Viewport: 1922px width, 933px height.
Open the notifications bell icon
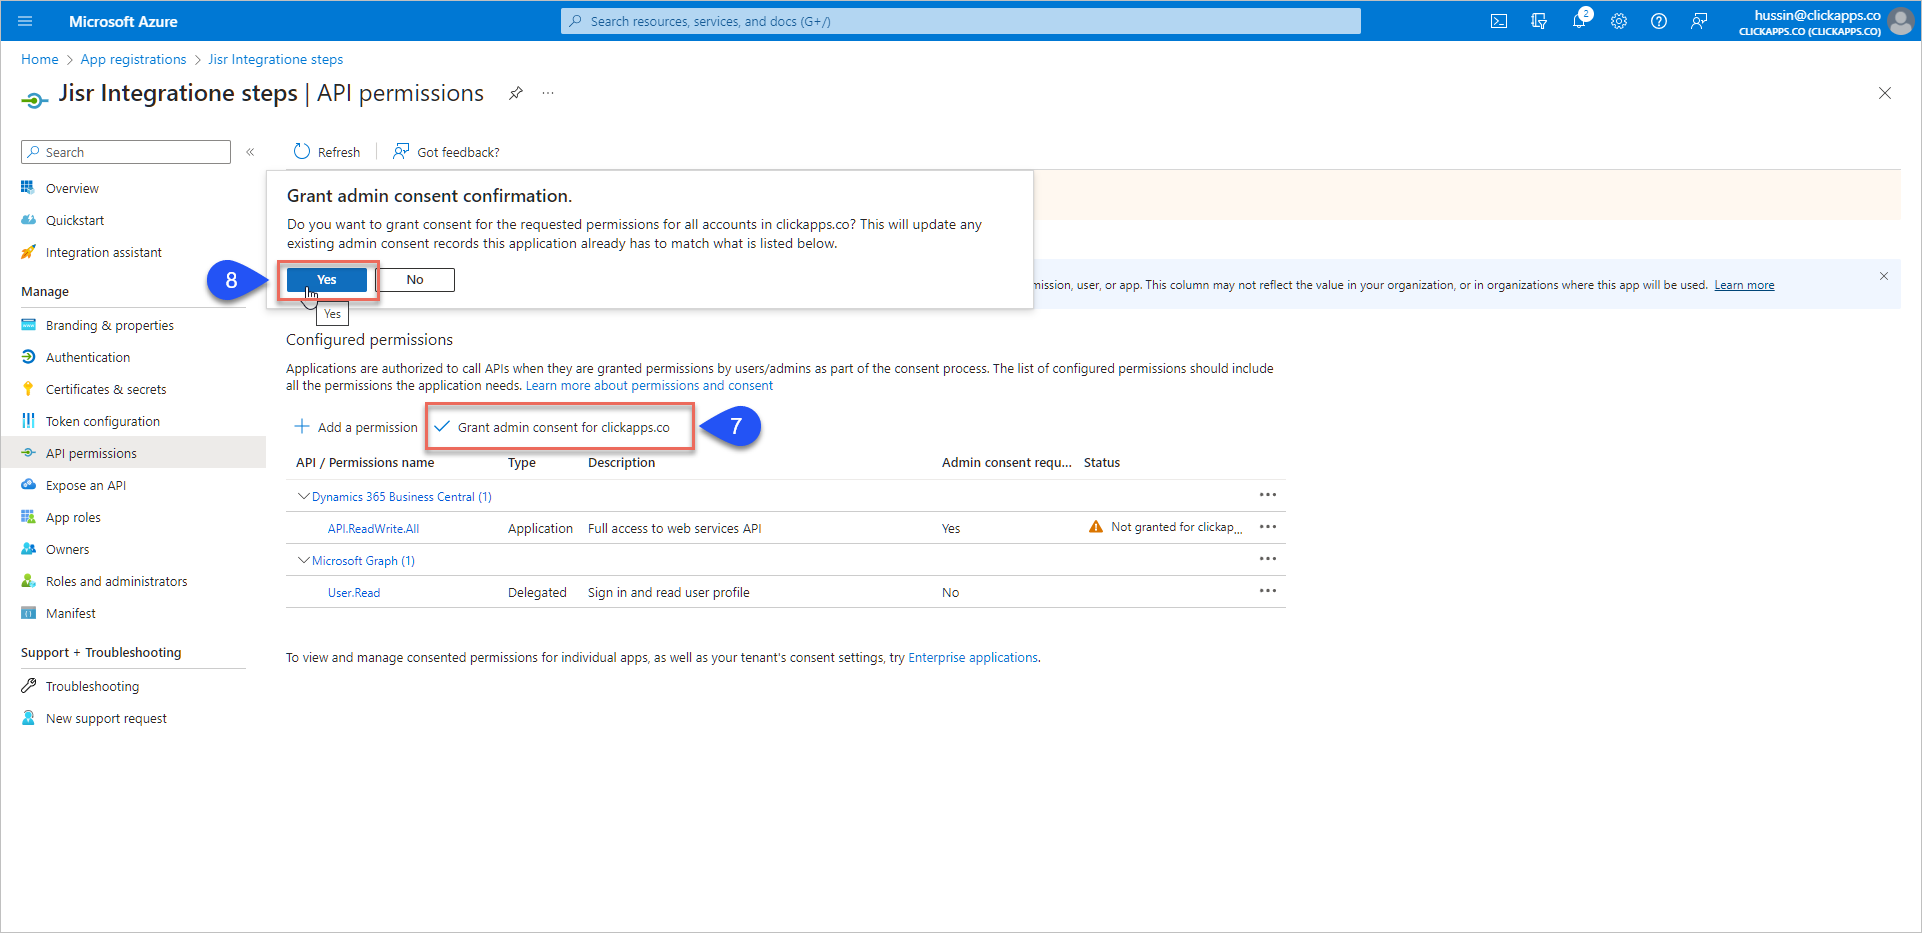(x=1579, y=21)
